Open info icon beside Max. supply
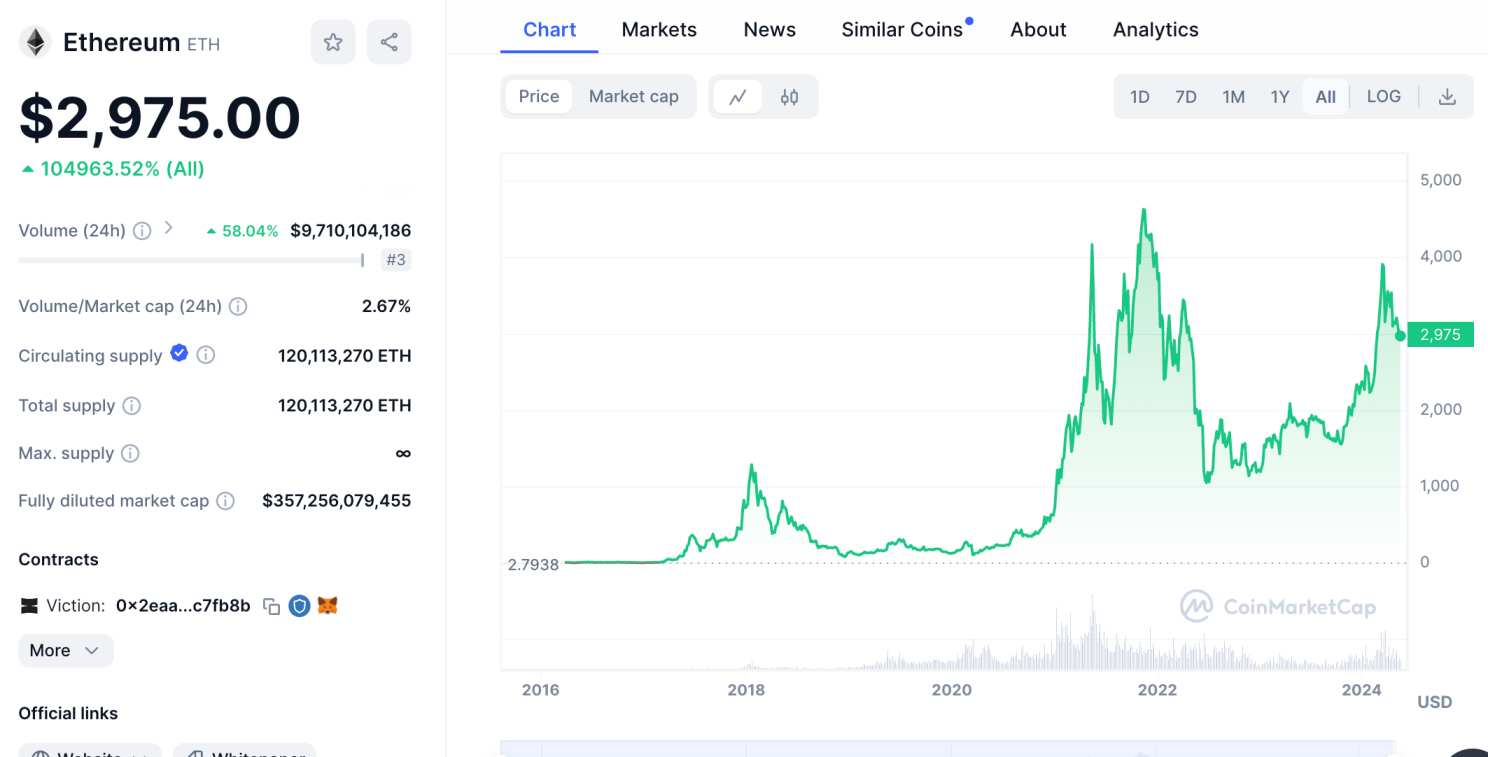The width and height of the screenshot is (1488, 757). tap(130, 453)
